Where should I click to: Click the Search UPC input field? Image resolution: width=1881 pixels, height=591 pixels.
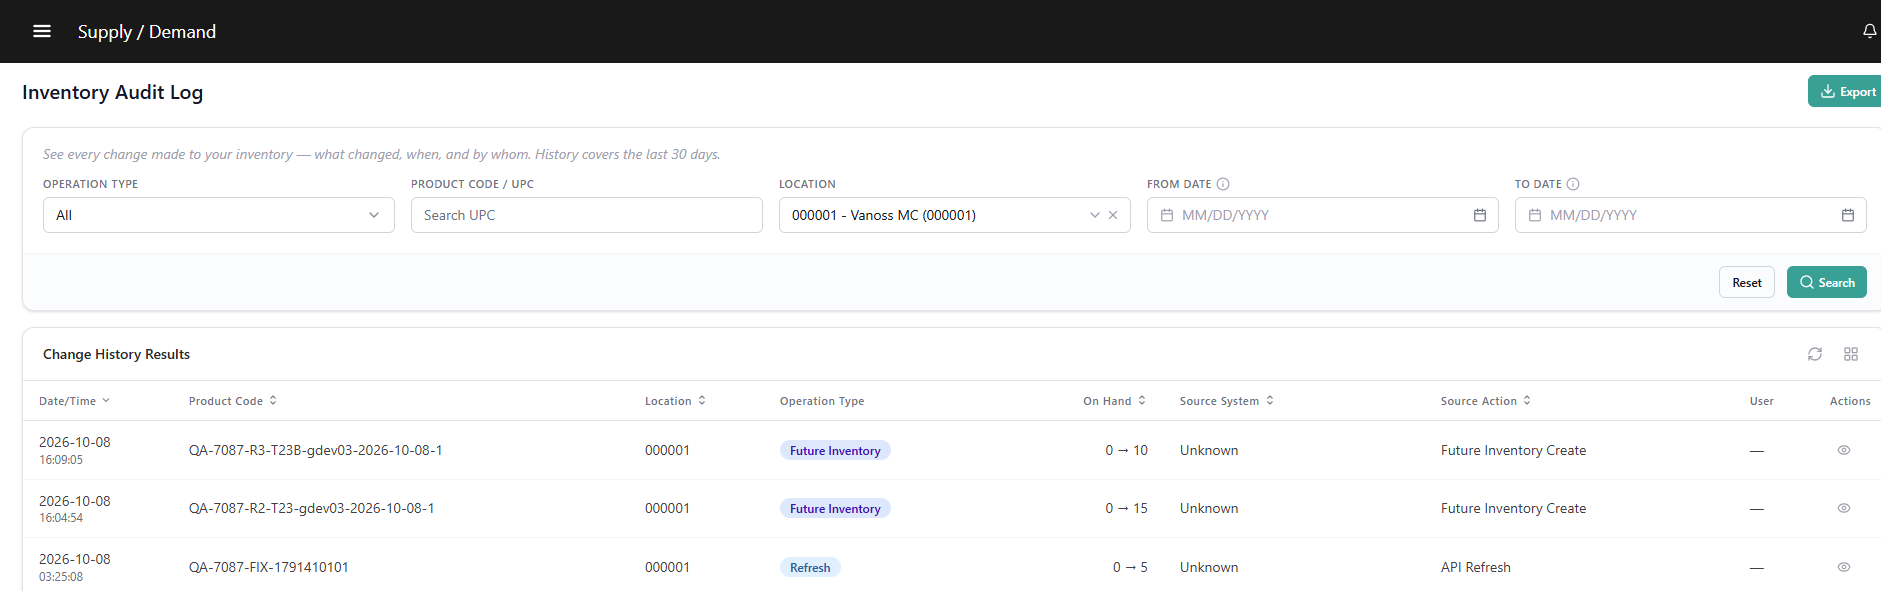[587, 215]
